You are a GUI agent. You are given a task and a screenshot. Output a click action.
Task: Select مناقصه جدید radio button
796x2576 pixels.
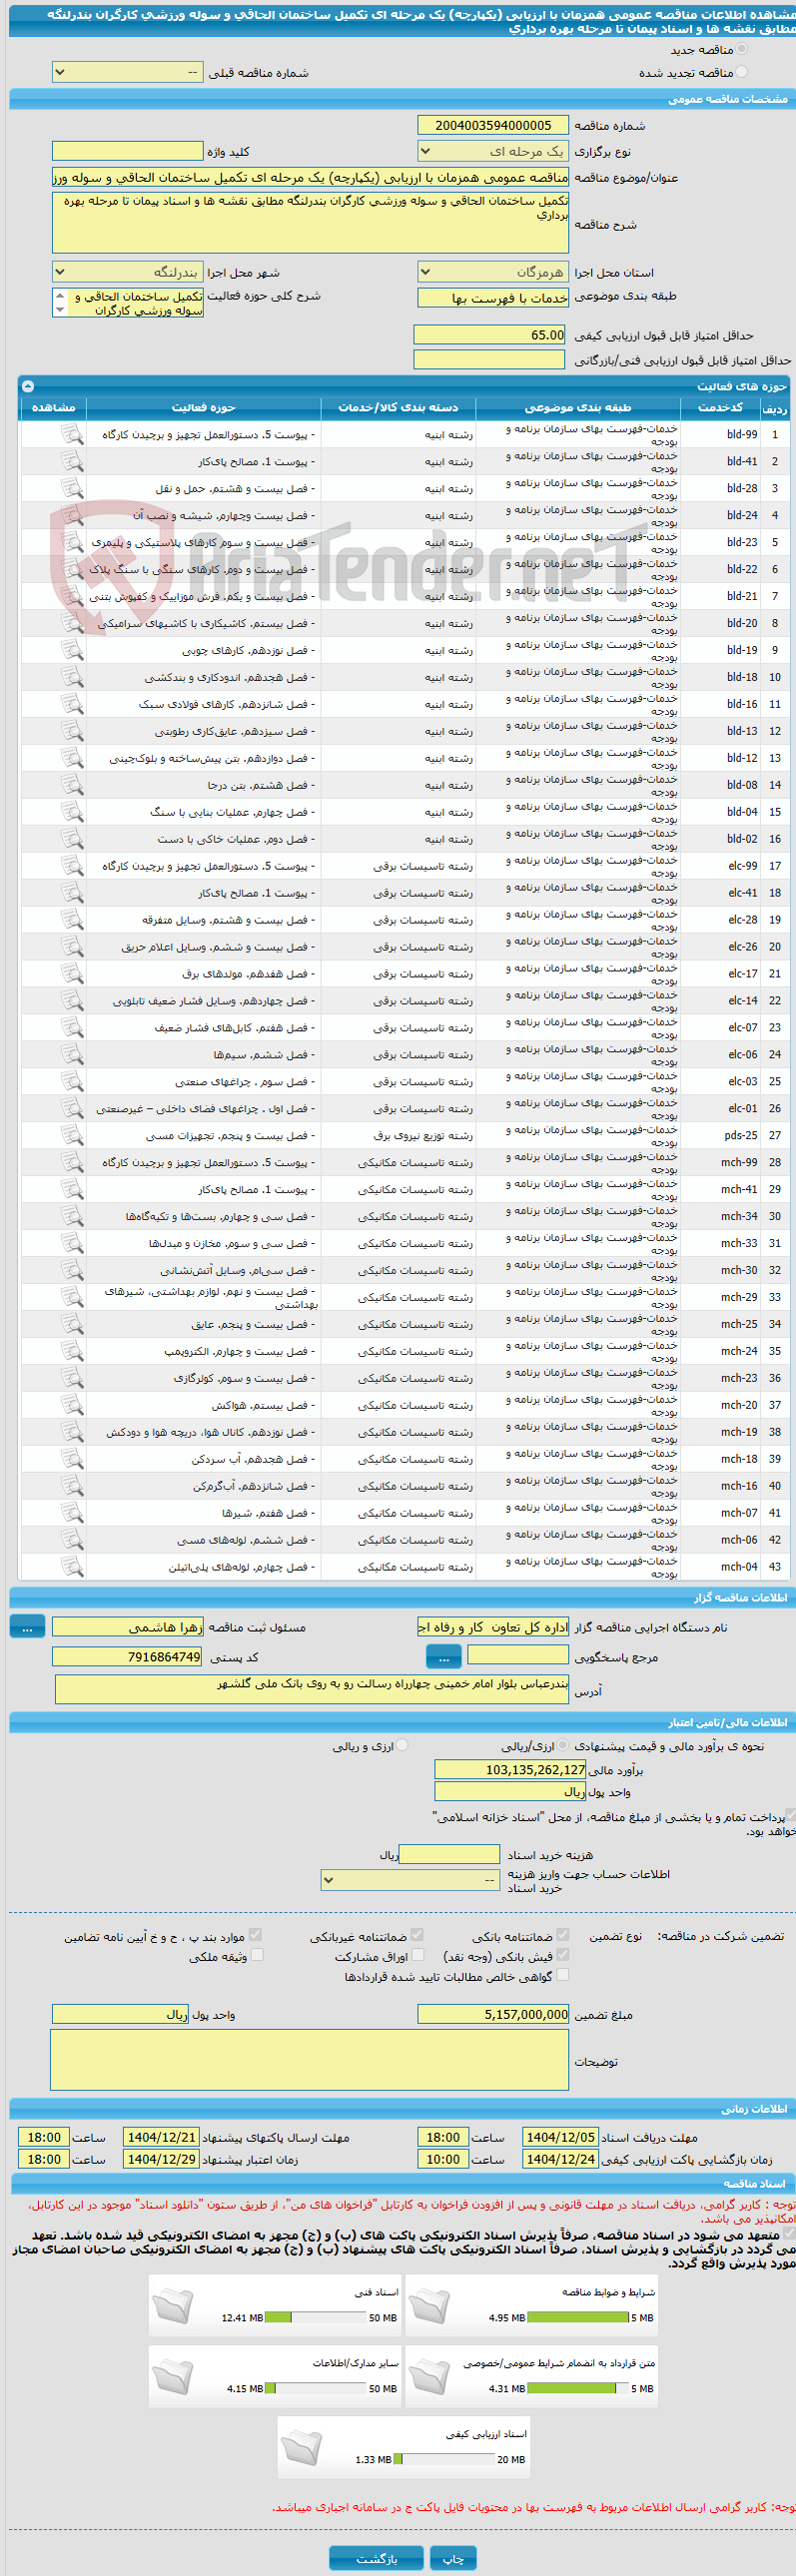point(741,49)
